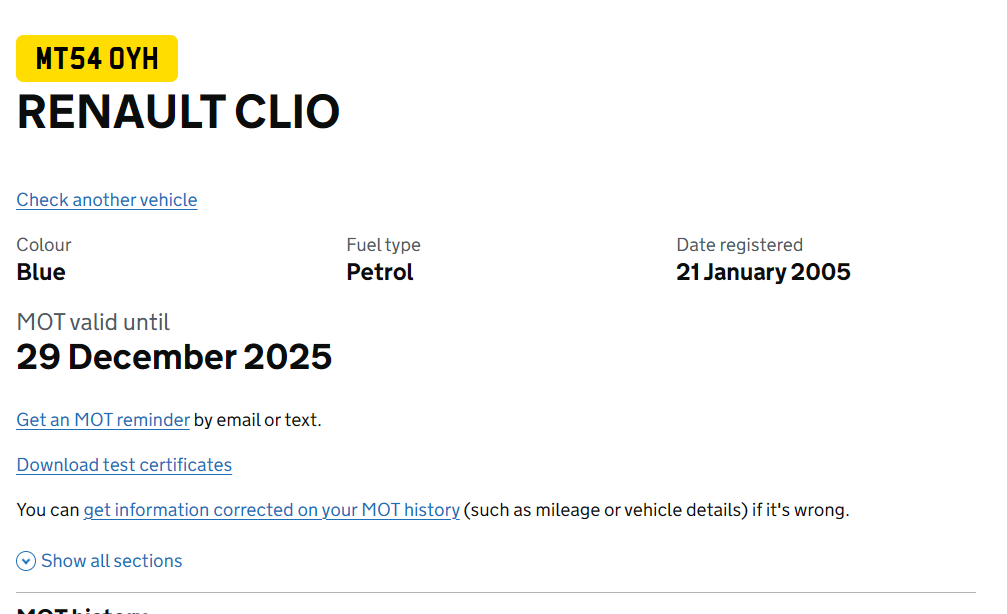Click the Blue colour value

[41, 272]
